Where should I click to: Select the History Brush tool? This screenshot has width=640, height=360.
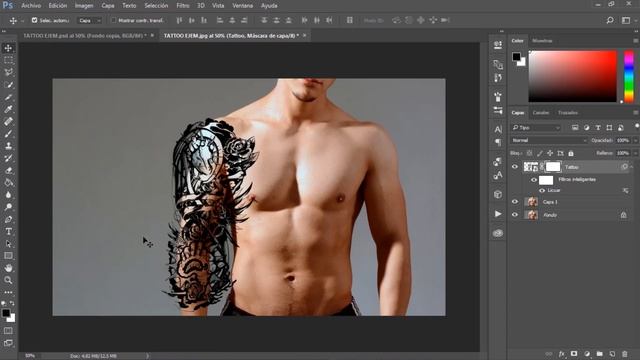pyautogui.click(x=8, y=158)
